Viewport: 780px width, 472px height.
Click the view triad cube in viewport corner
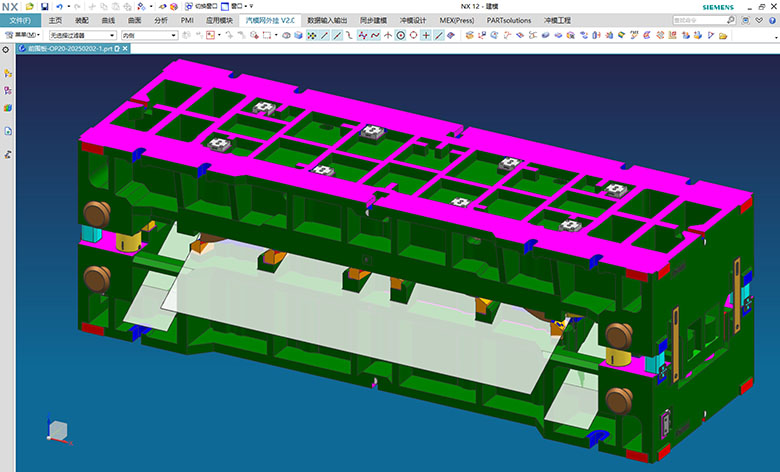tap(59, 428)
